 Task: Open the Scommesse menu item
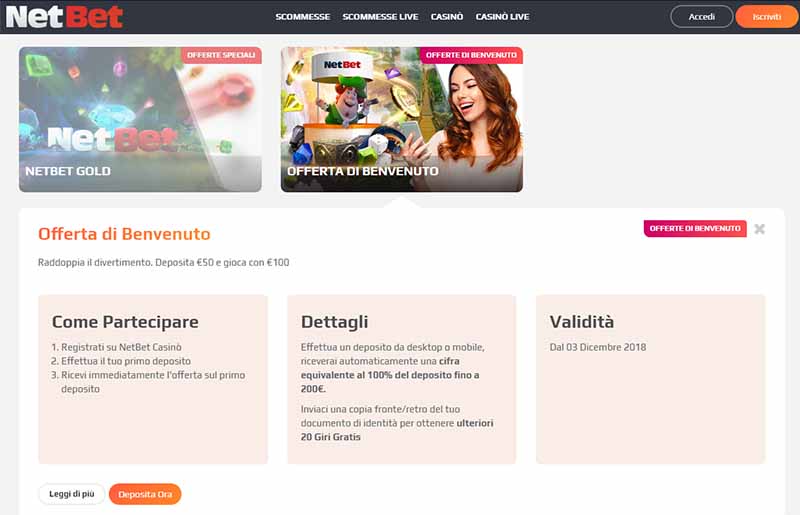click(303, 17)
